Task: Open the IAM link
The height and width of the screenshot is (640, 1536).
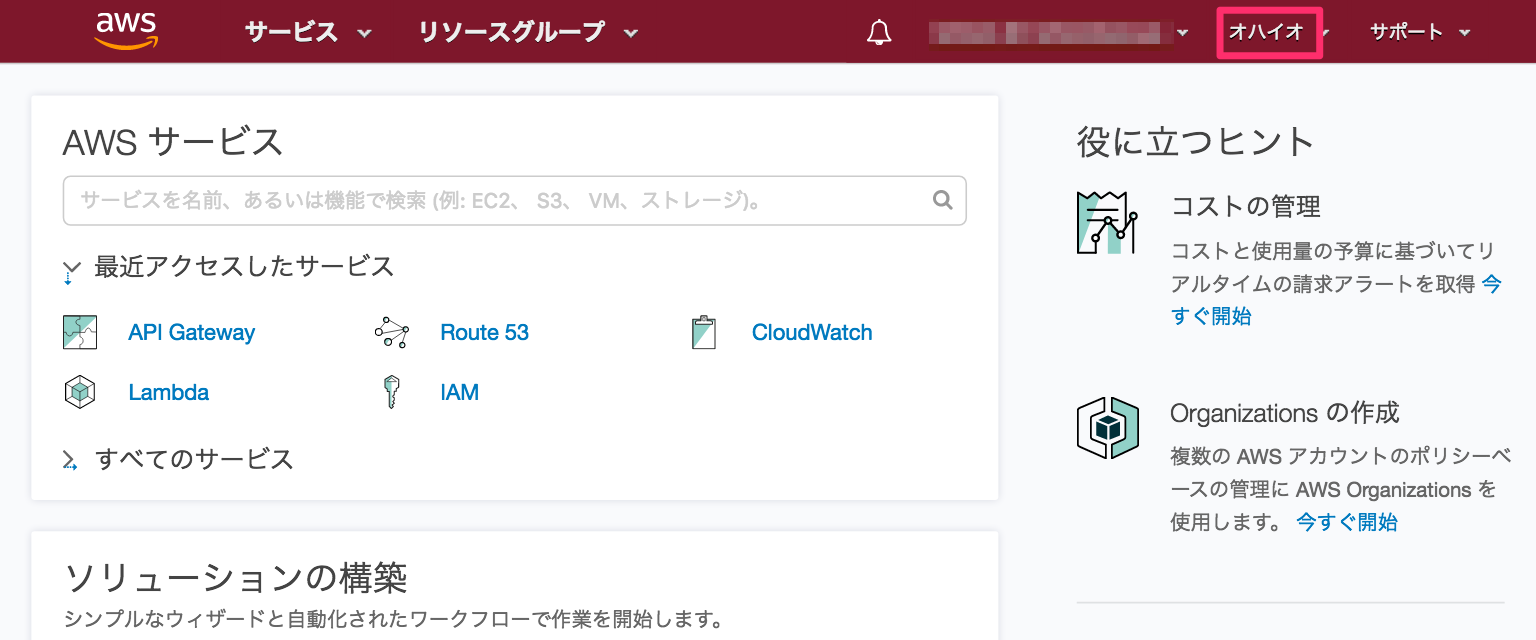Action: click(x=460, y=392)
